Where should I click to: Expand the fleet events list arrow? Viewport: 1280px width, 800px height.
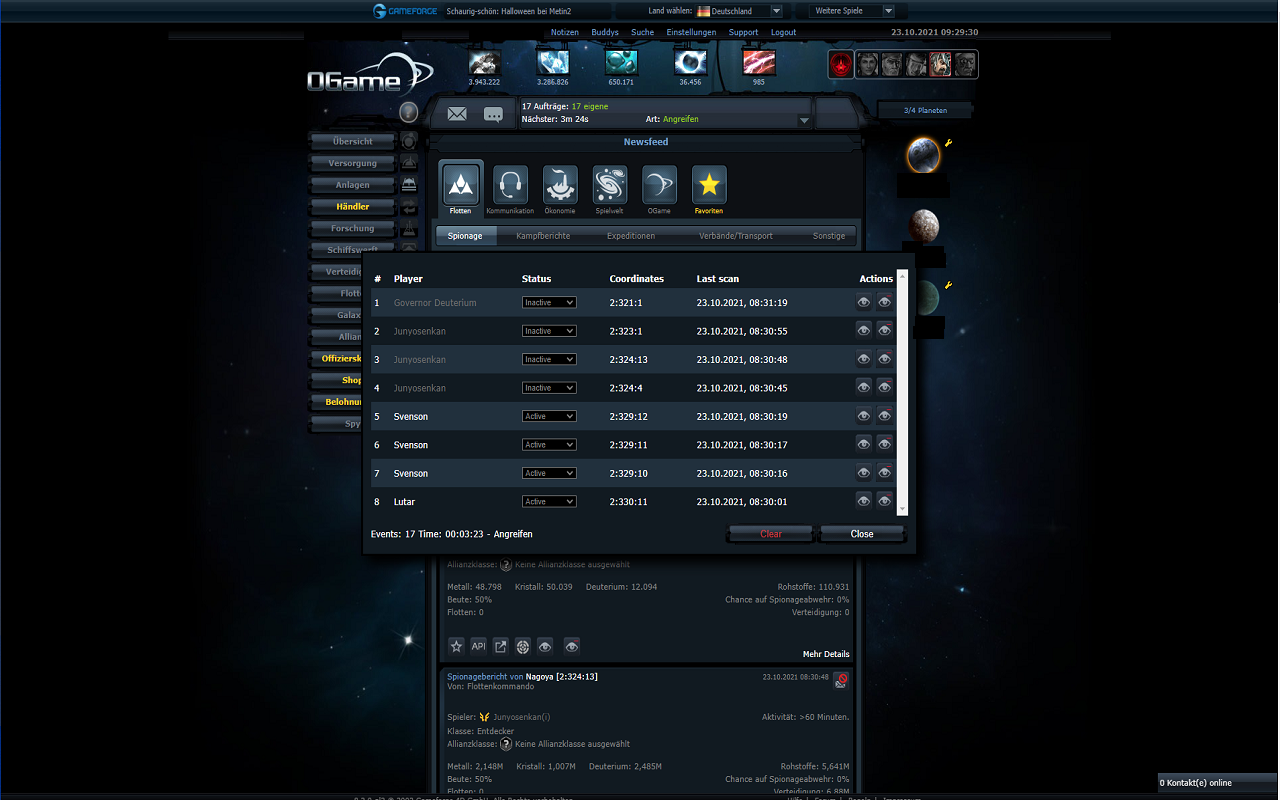coord(804,120)
